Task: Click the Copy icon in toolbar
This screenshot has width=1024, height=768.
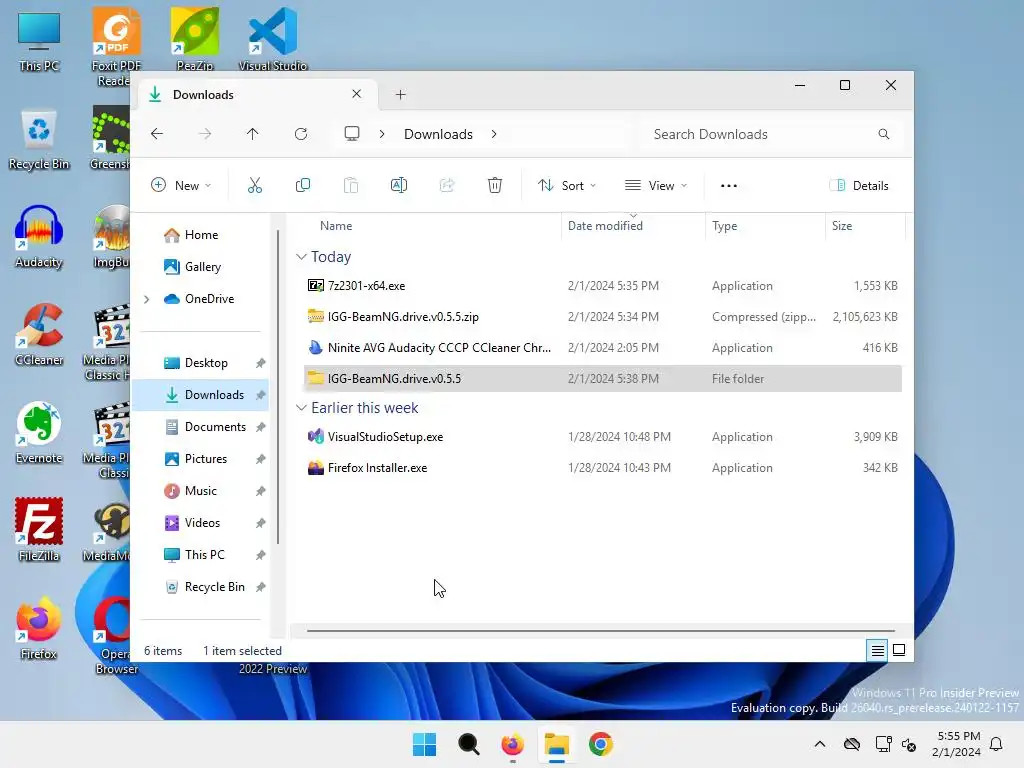Action: click(302, 185)
